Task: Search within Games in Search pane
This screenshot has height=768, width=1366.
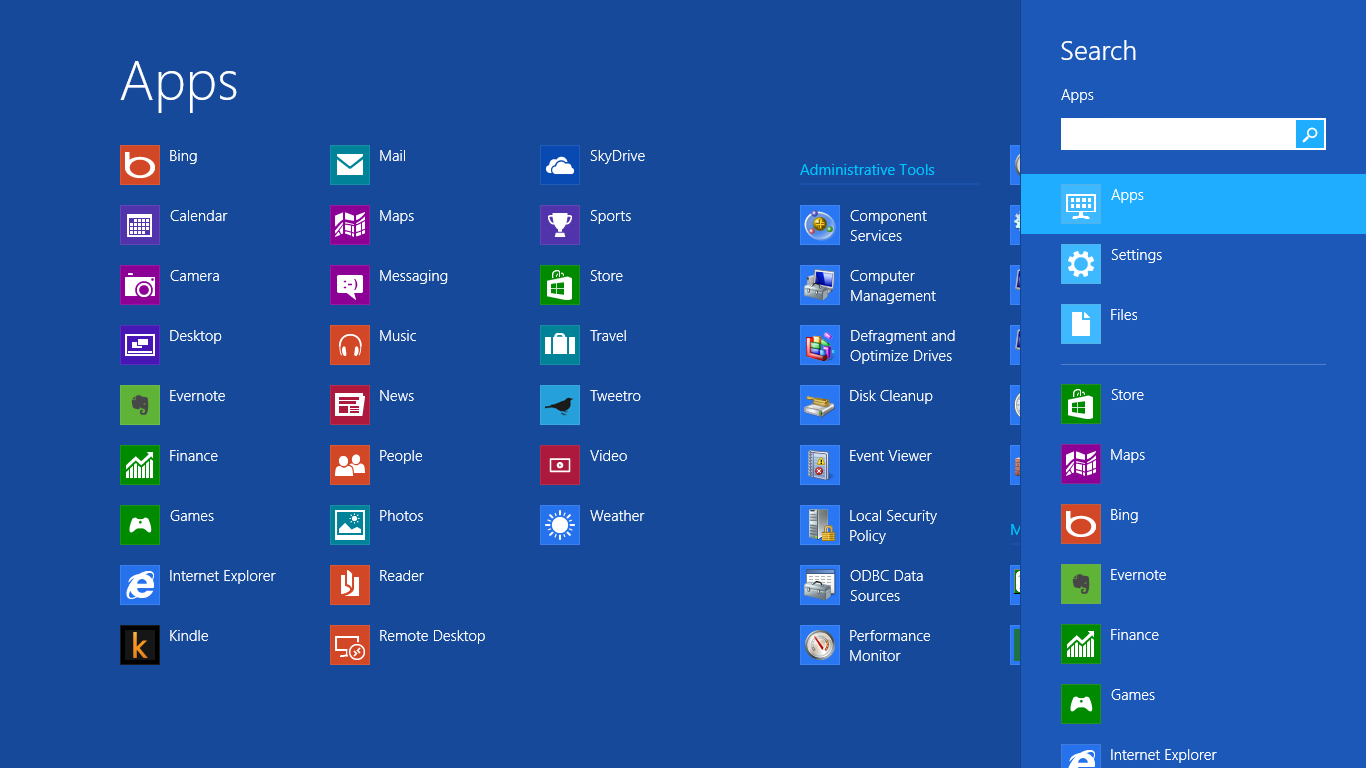Action: (1193, 704)
